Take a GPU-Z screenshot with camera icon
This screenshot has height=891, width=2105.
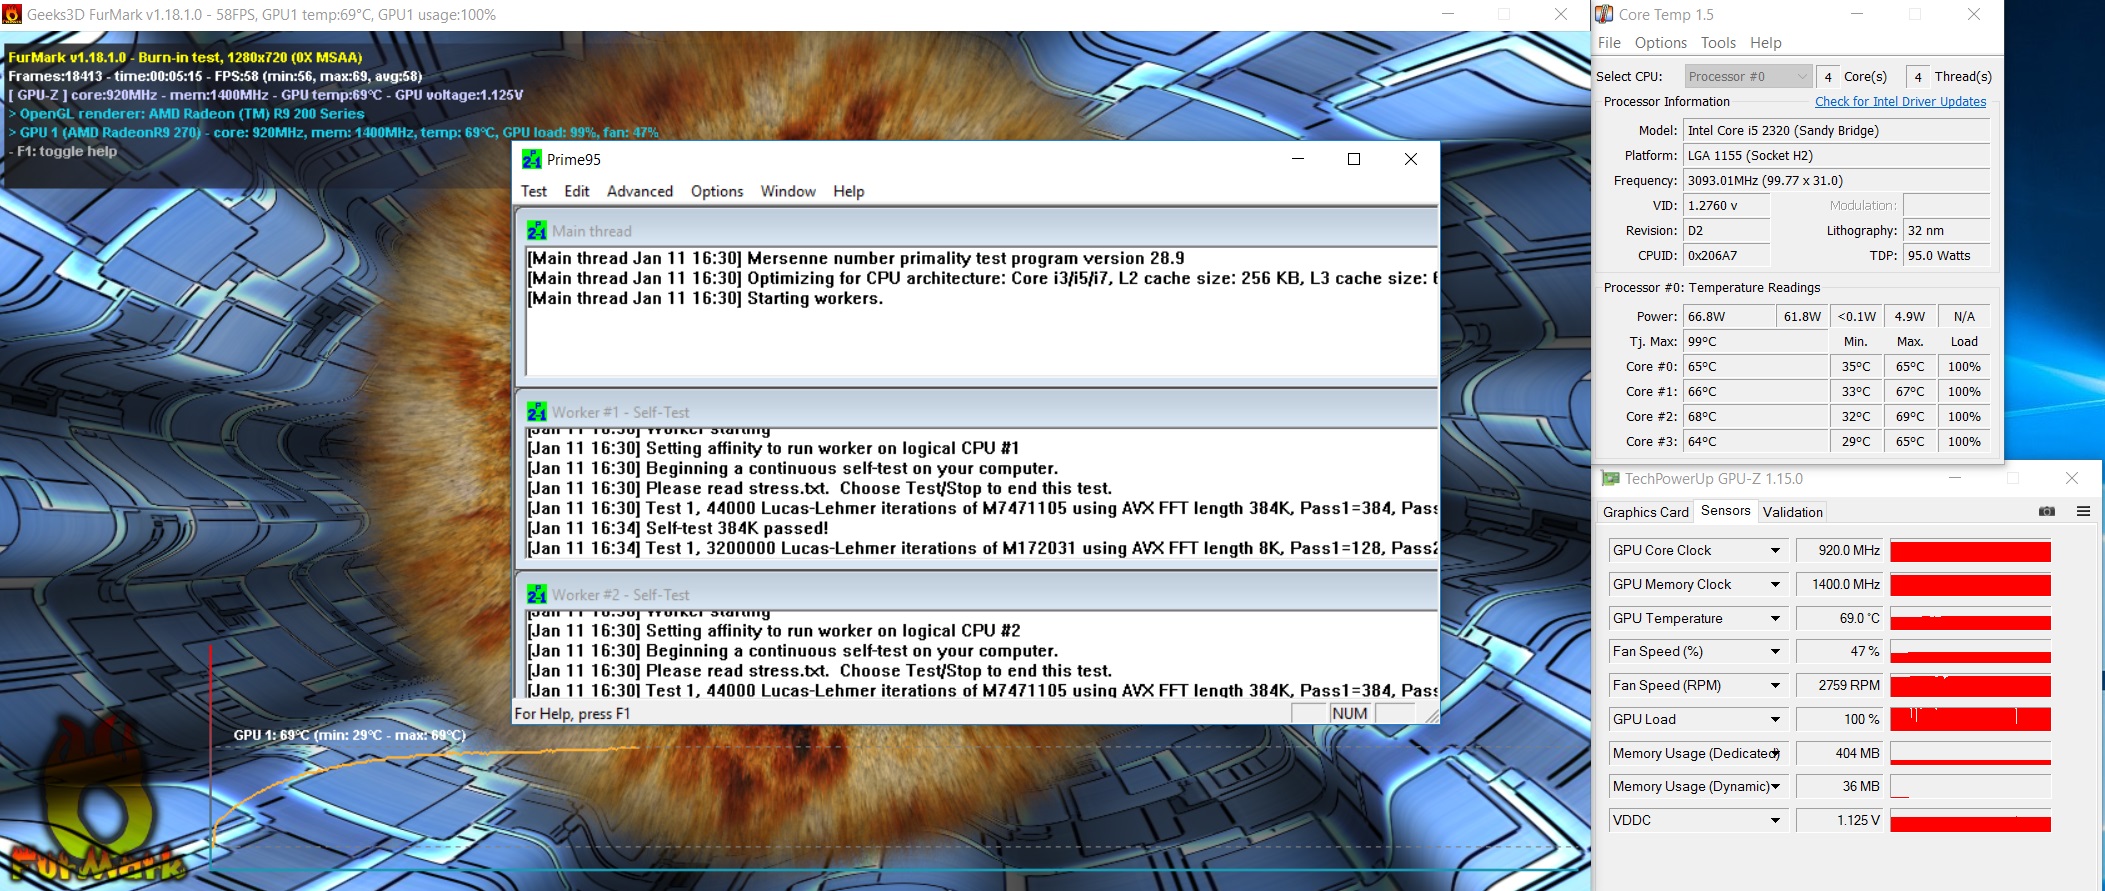click(2047, 511)
